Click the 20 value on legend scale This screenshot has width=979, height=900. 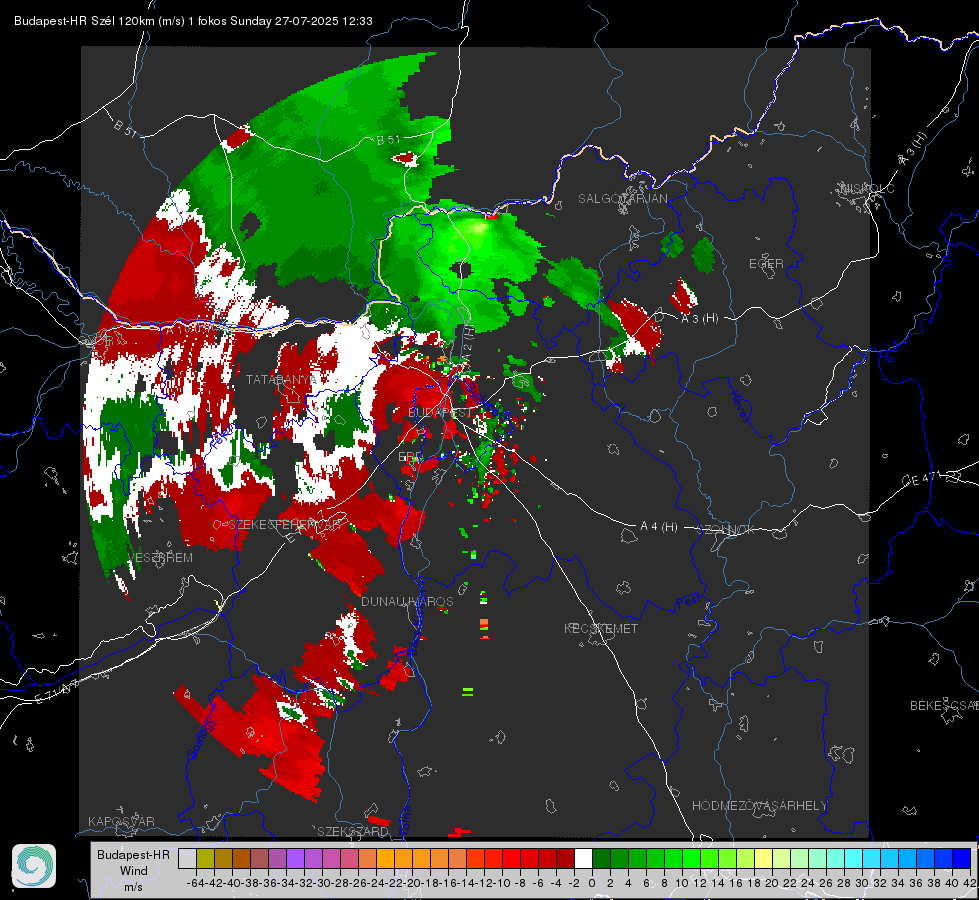772,883
